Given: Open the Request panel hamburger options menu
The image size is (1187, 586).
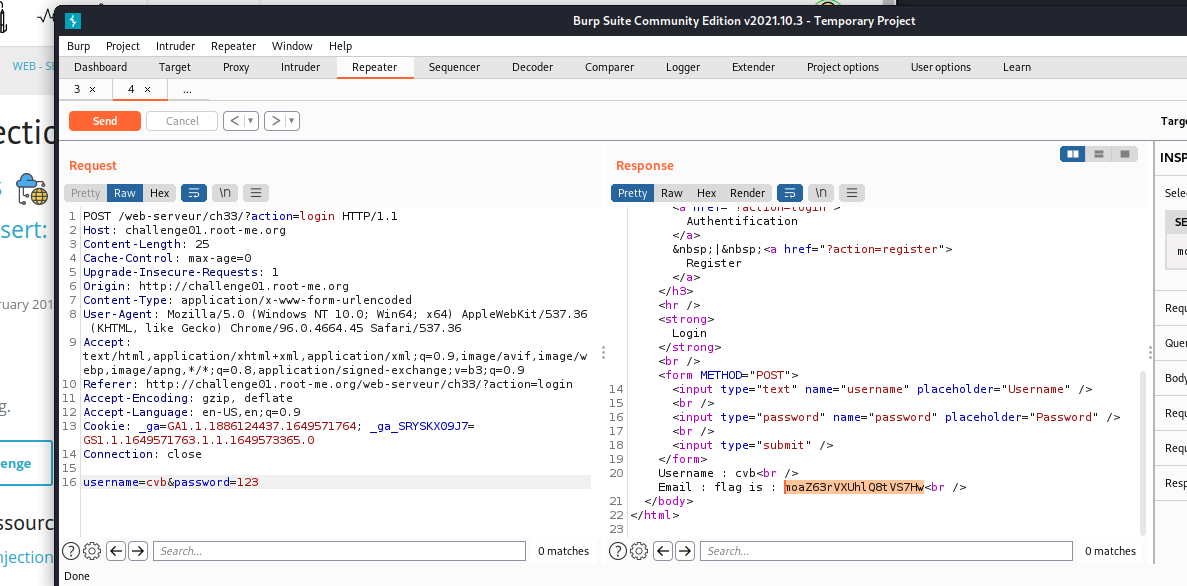Looking at the screenshot, I should point(256,193).
